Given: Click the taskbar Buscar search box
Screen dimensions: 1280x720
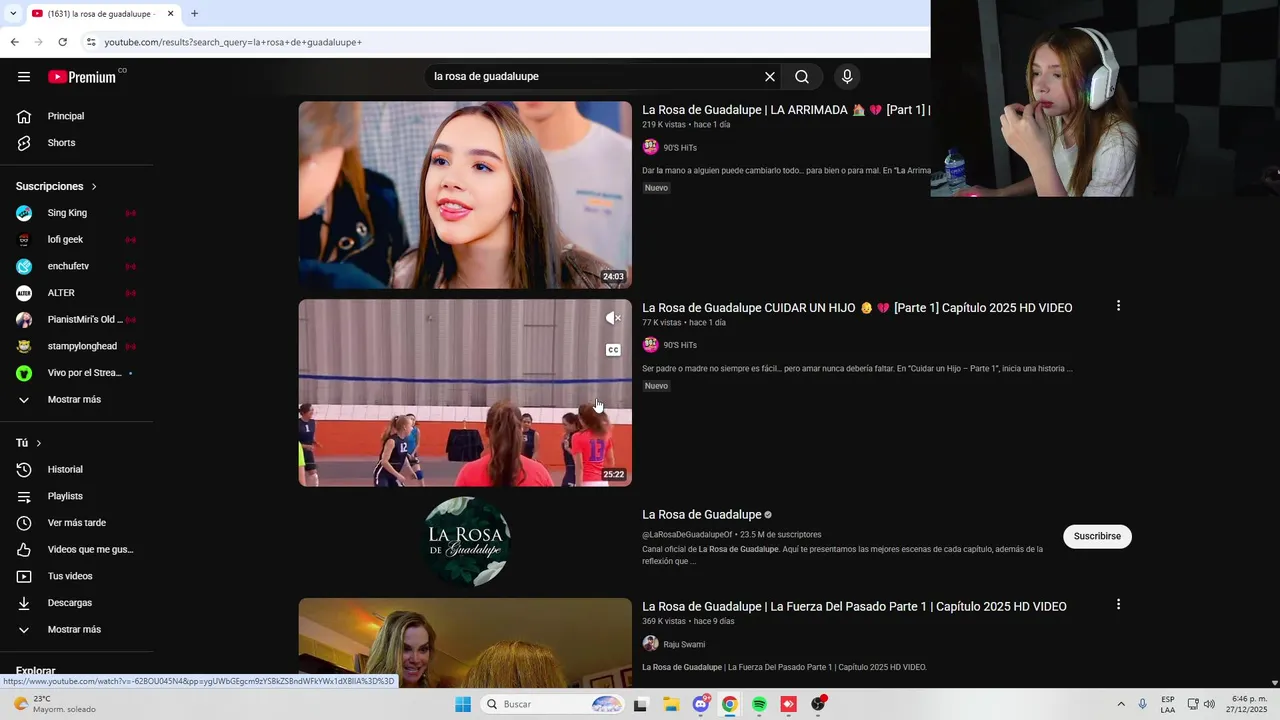Looking at the screenshot, I should (553, 704).
